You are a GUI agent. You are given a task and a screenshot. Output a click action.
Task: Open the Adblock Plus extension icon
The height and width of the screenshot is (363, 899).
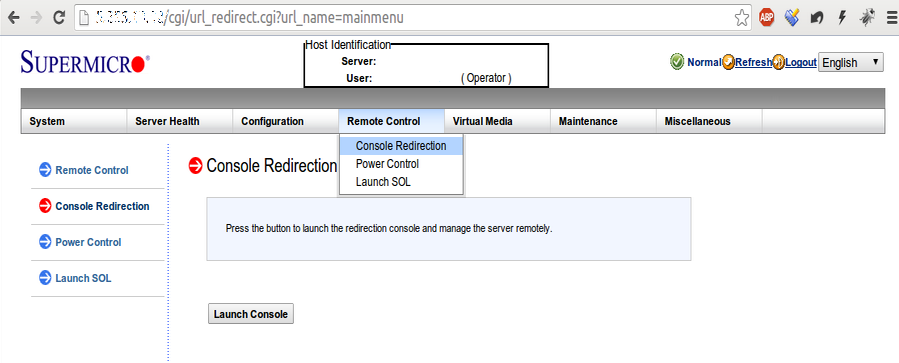point(767,18)
